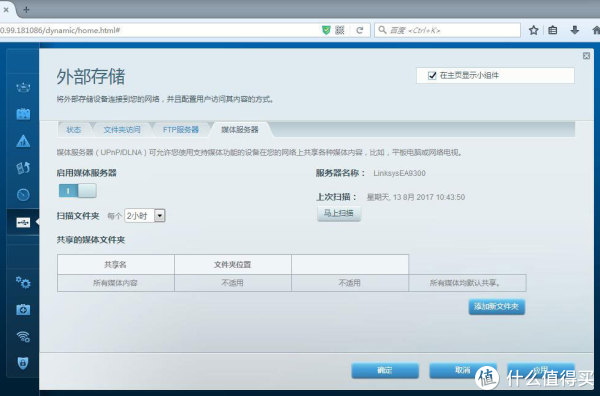Open Troubleshooting medical-kit icon
600x396 pixels.
pos(23,310)
